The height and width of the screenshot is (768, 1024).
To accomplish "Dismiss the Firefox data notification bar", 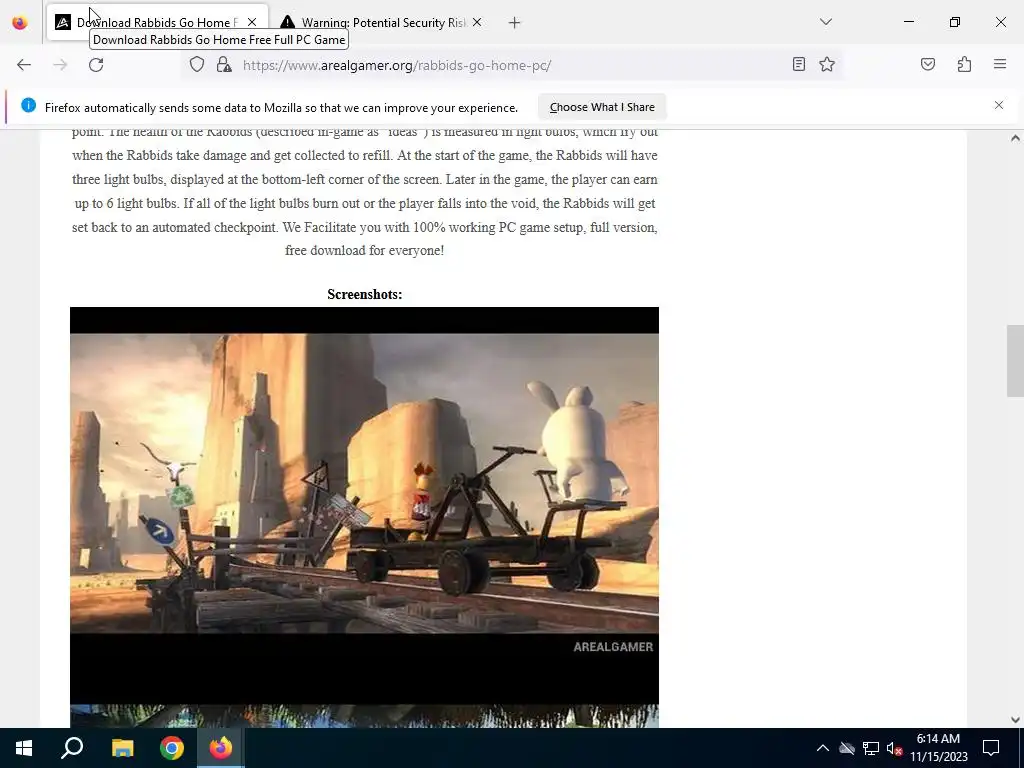I will (999, 105).
